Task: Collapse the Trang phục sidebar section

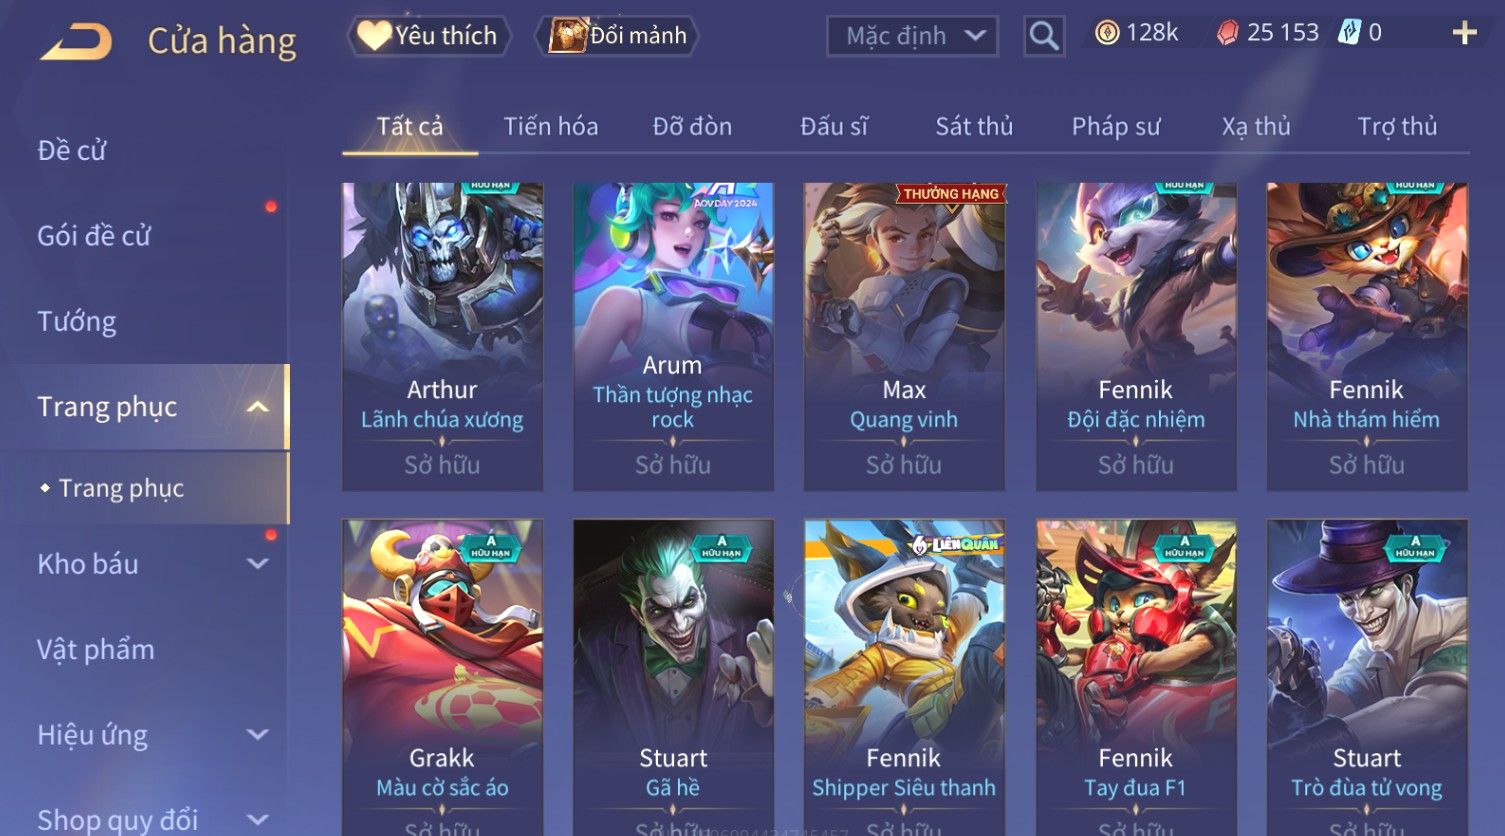Action: tap(257, 407)
